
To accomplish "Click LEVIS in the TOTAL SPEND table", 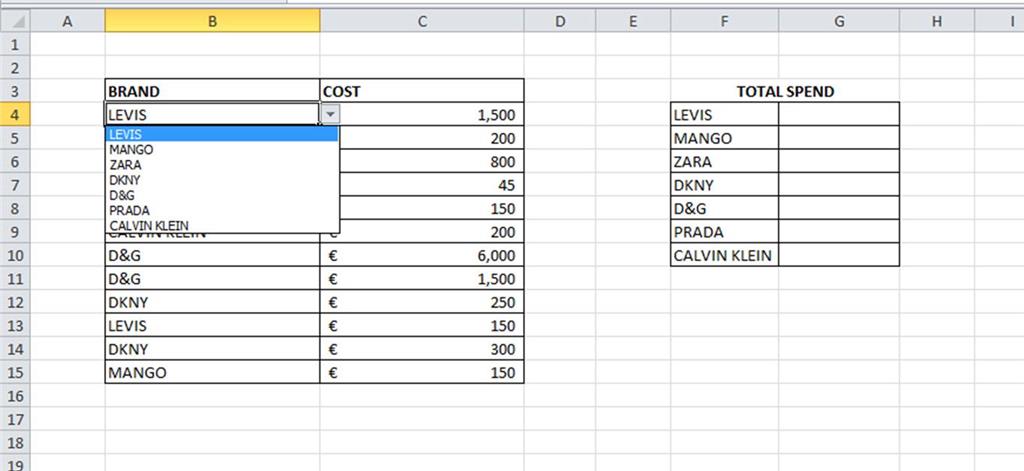I will [x=724, y=114].
